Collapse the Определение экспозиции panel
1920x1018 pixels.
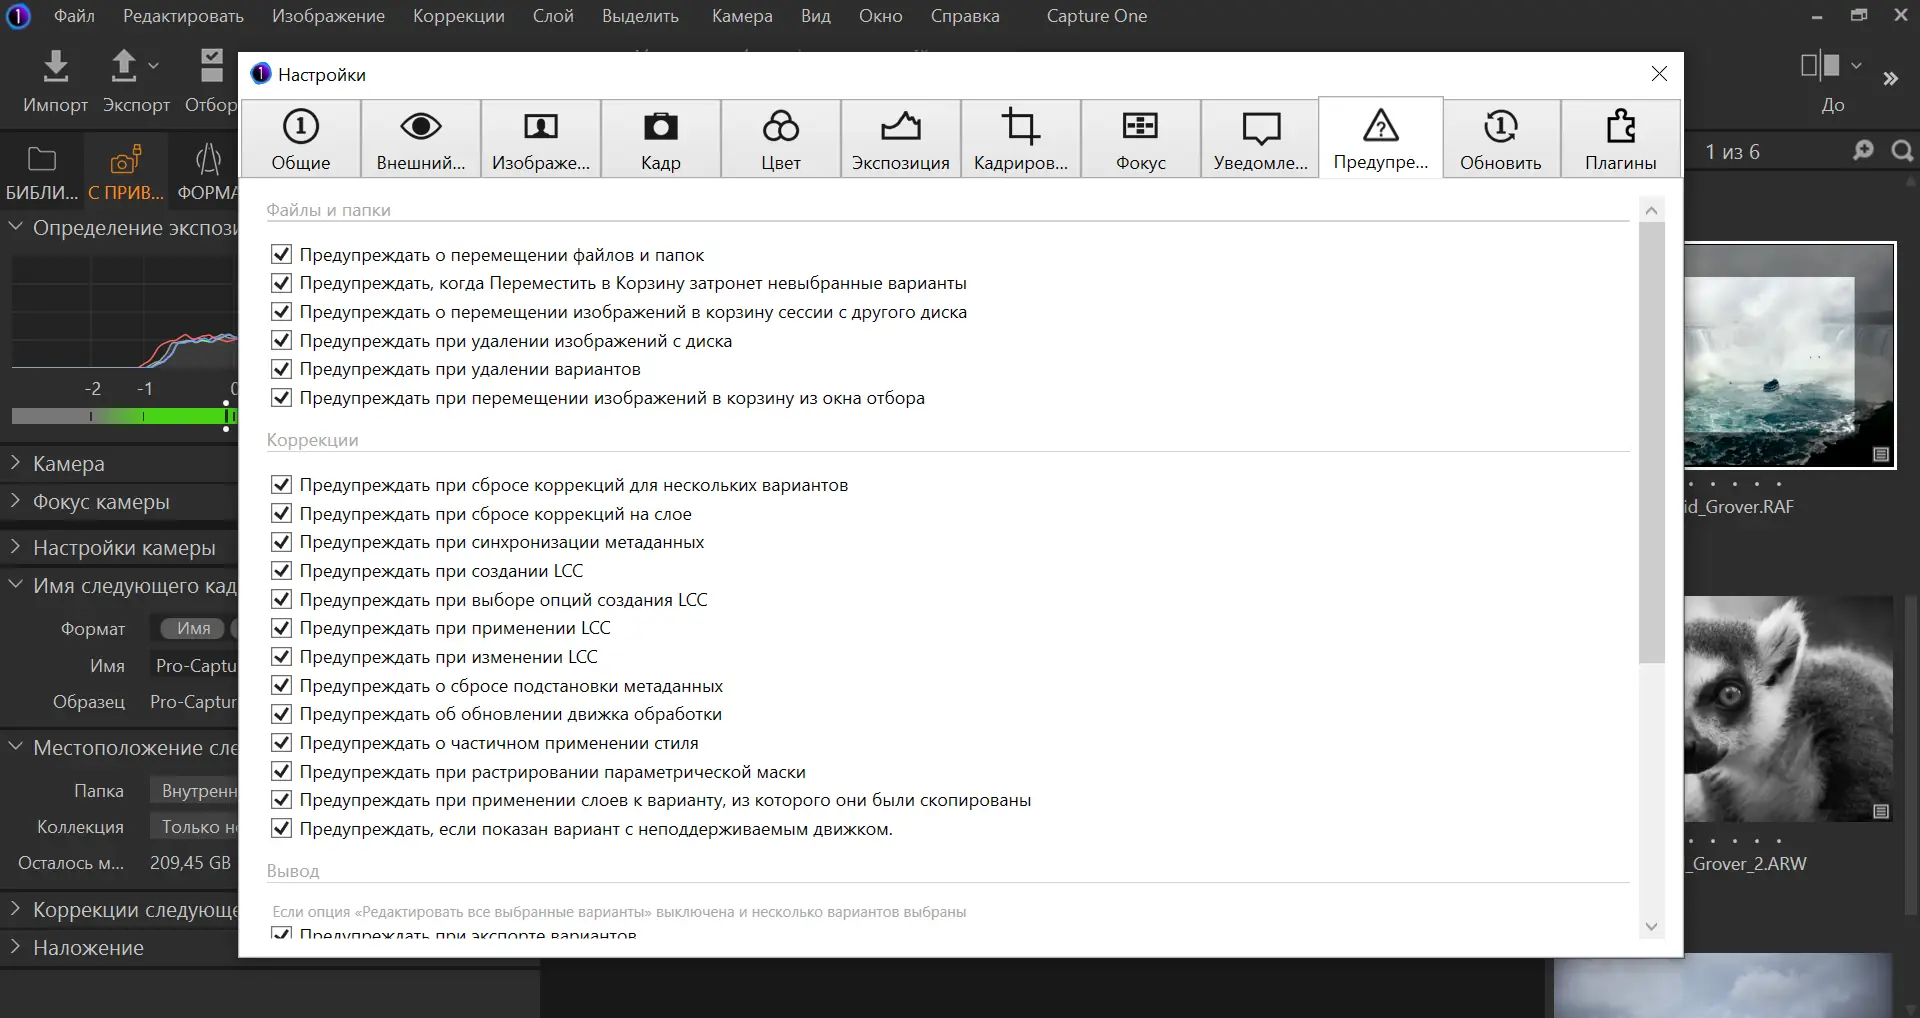coord(16,227)
